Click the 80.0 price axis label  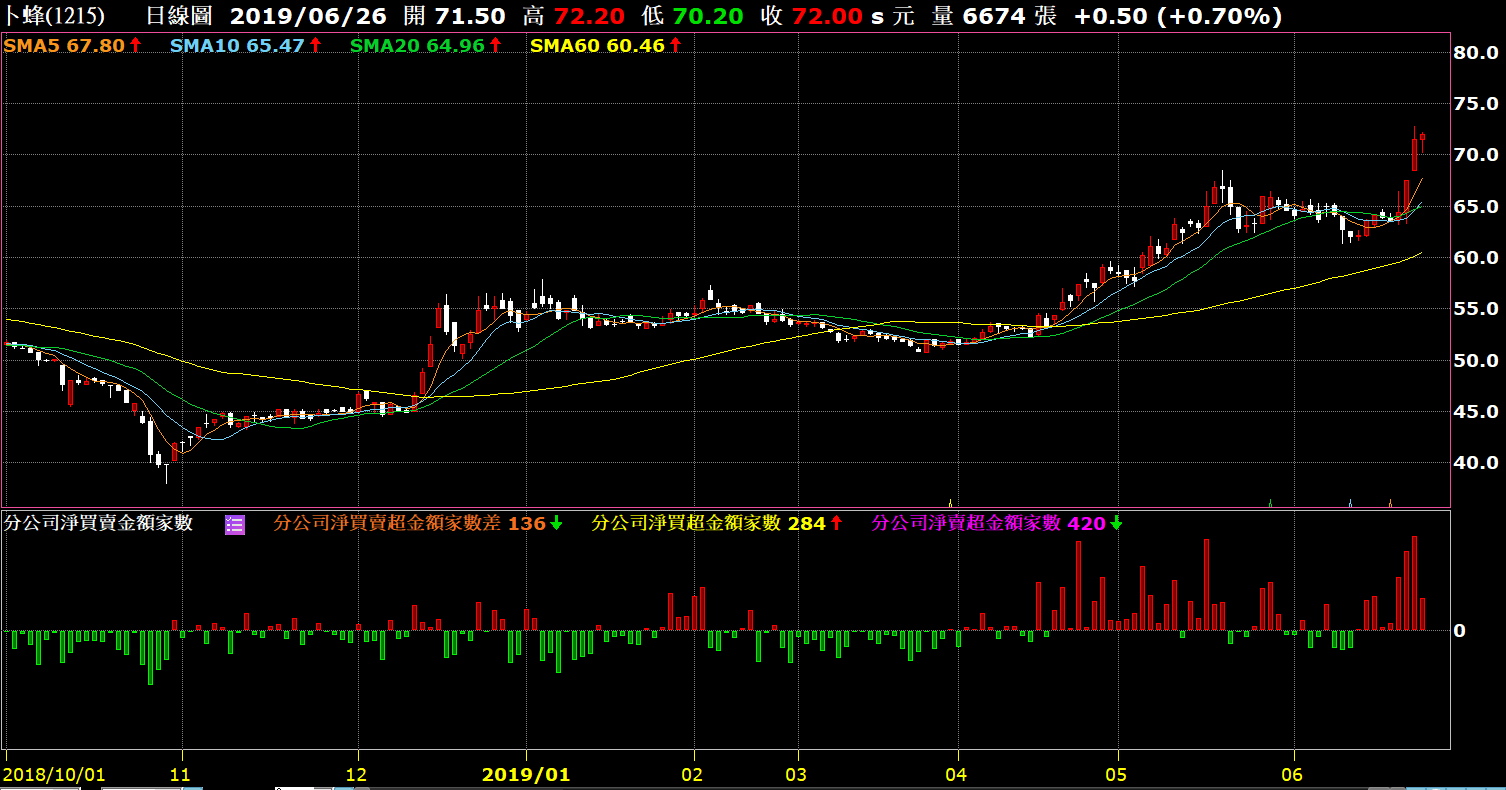tap(1476, 52)
